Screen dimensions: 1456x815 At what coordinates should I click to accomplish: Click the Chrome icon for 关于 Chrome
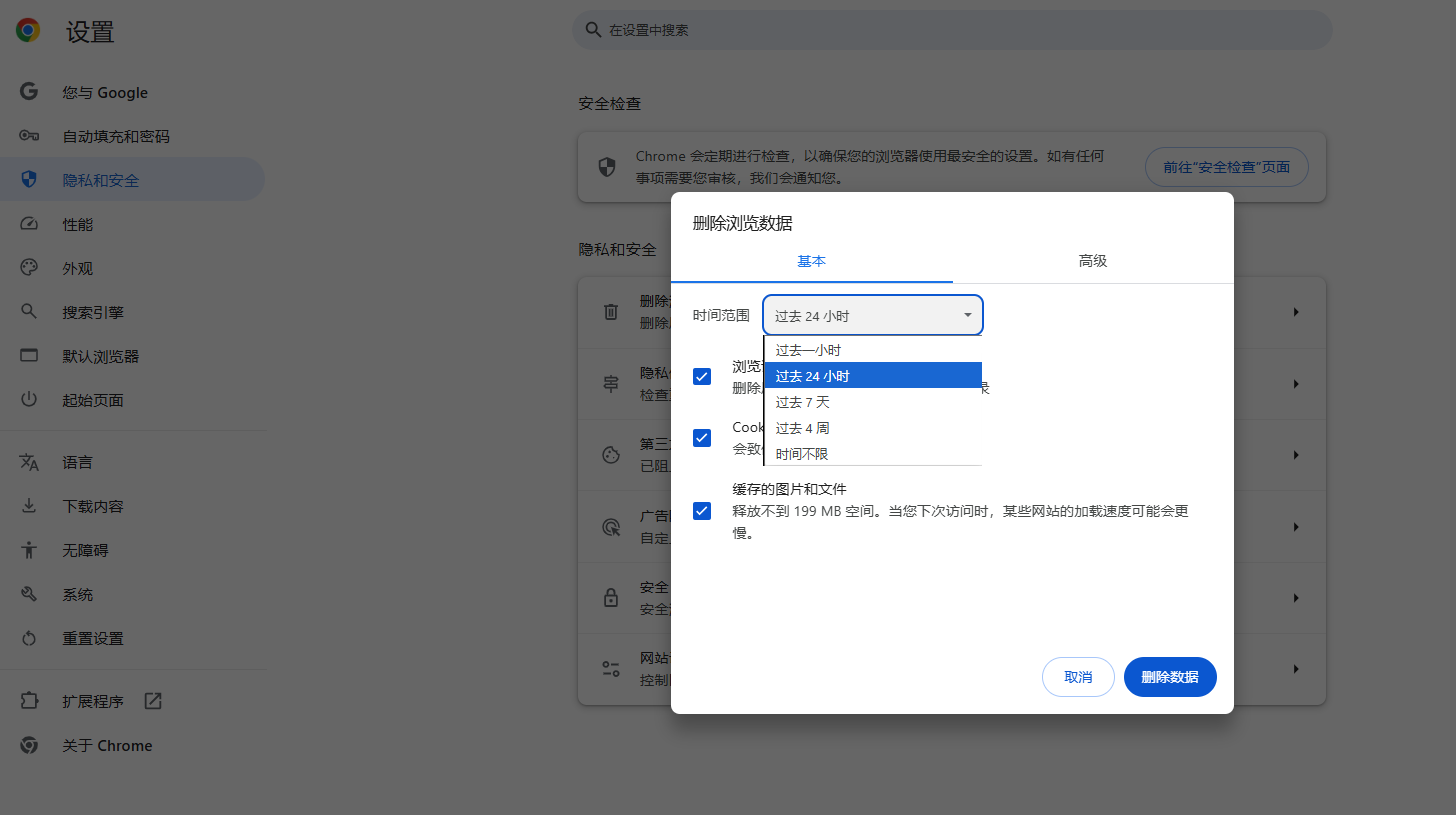(x=29, y=745)
